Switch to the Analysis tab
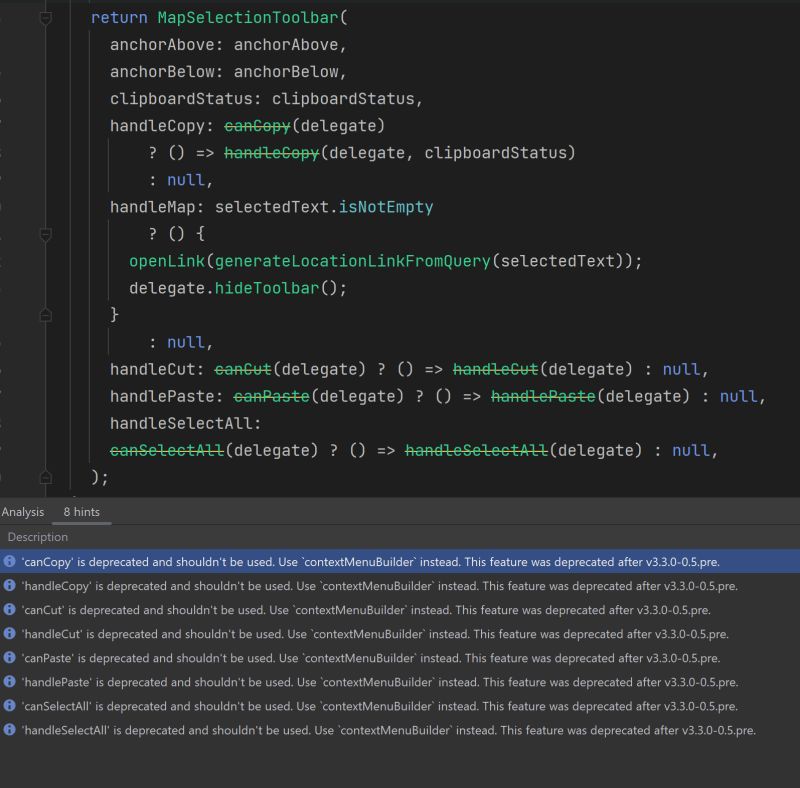This screenshot has width=800, height=788. click(x=22, y=511)
